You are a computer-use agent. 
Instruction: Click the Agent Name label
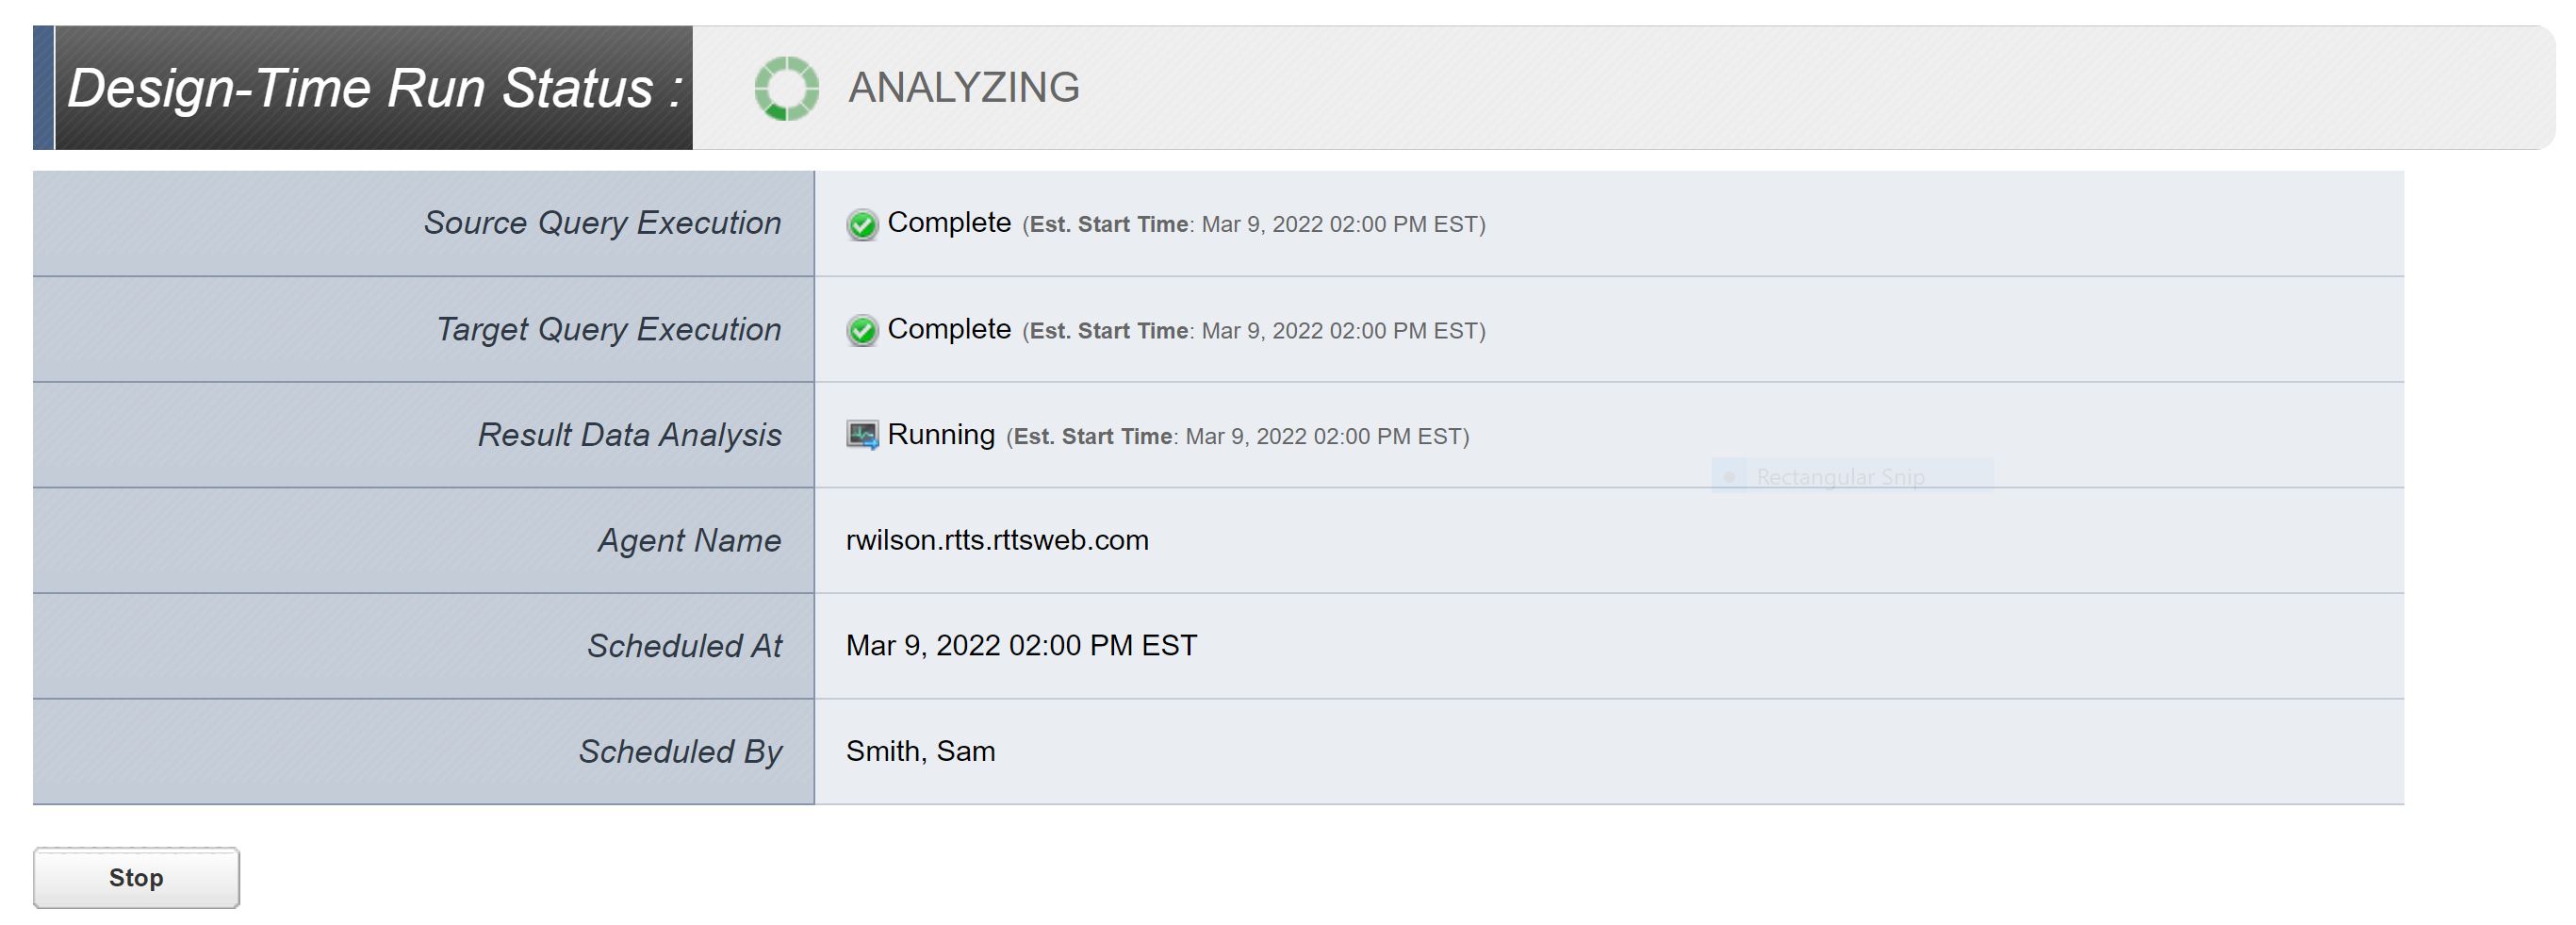click(689, 540)
